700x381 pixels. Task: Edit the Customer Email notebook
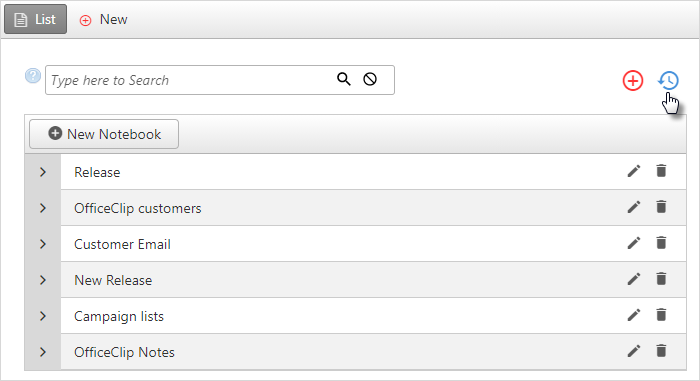(633, 243)
